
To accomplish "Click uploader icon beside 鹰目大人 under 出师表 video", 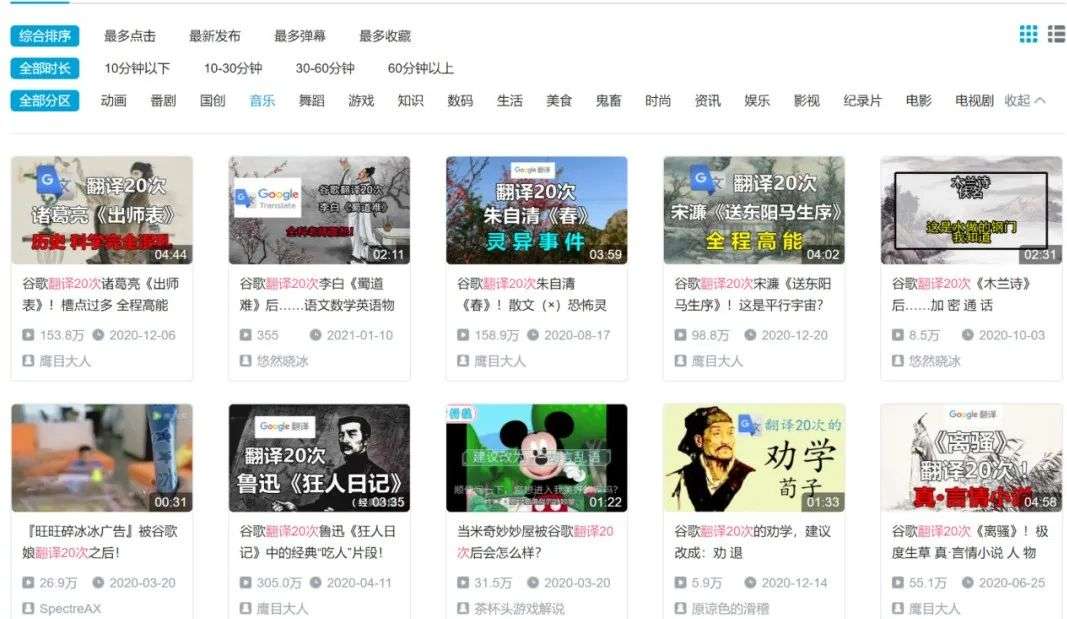I will coord(28,361).
